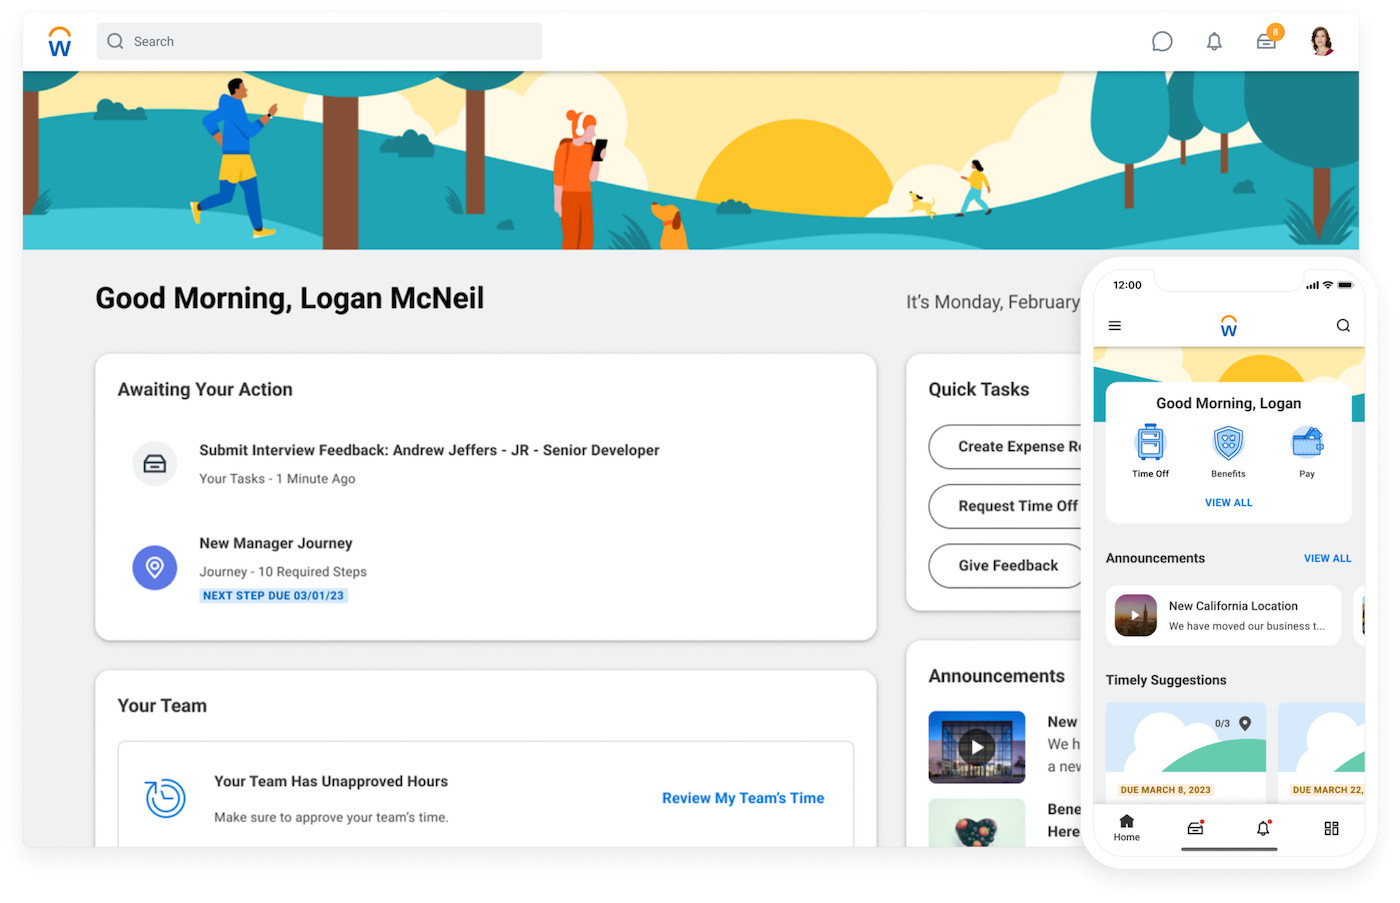1400x903 pixels.
Task: Select the Home tab in mobile bottom navigation
Action: [x=1126, y=828]
